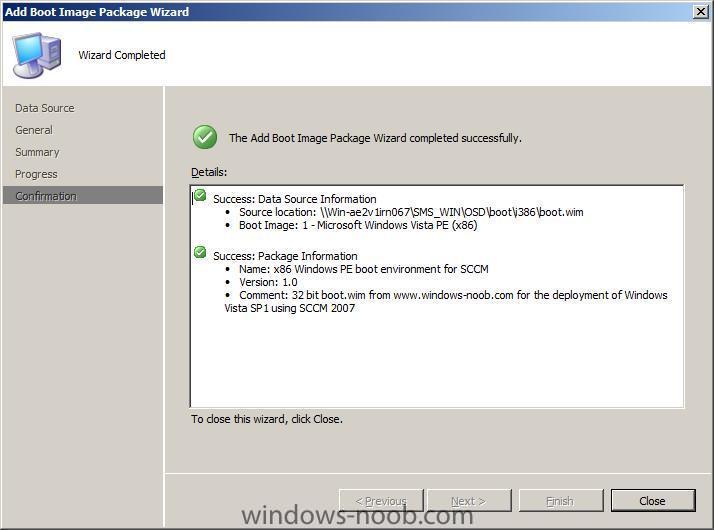Screen dimensions: 714x530
Task: Click the 'Wizard Completed' heading
Action: pyautogui.click(x=122, y=55)
